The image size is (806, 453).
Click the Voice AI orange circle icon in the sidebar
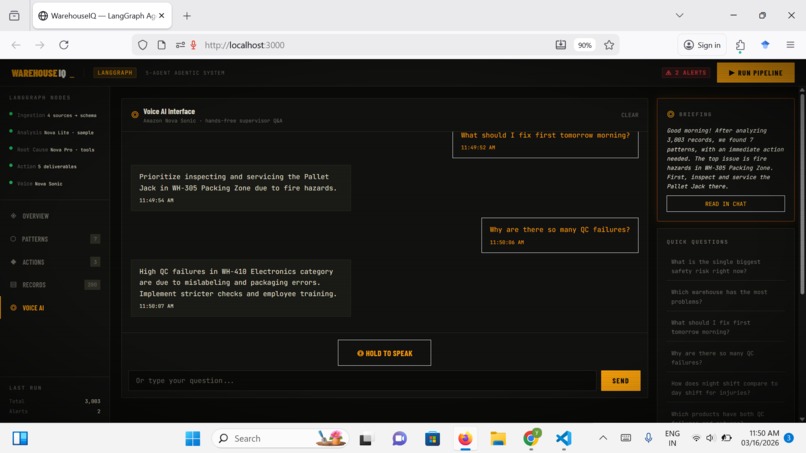point(13,308)
